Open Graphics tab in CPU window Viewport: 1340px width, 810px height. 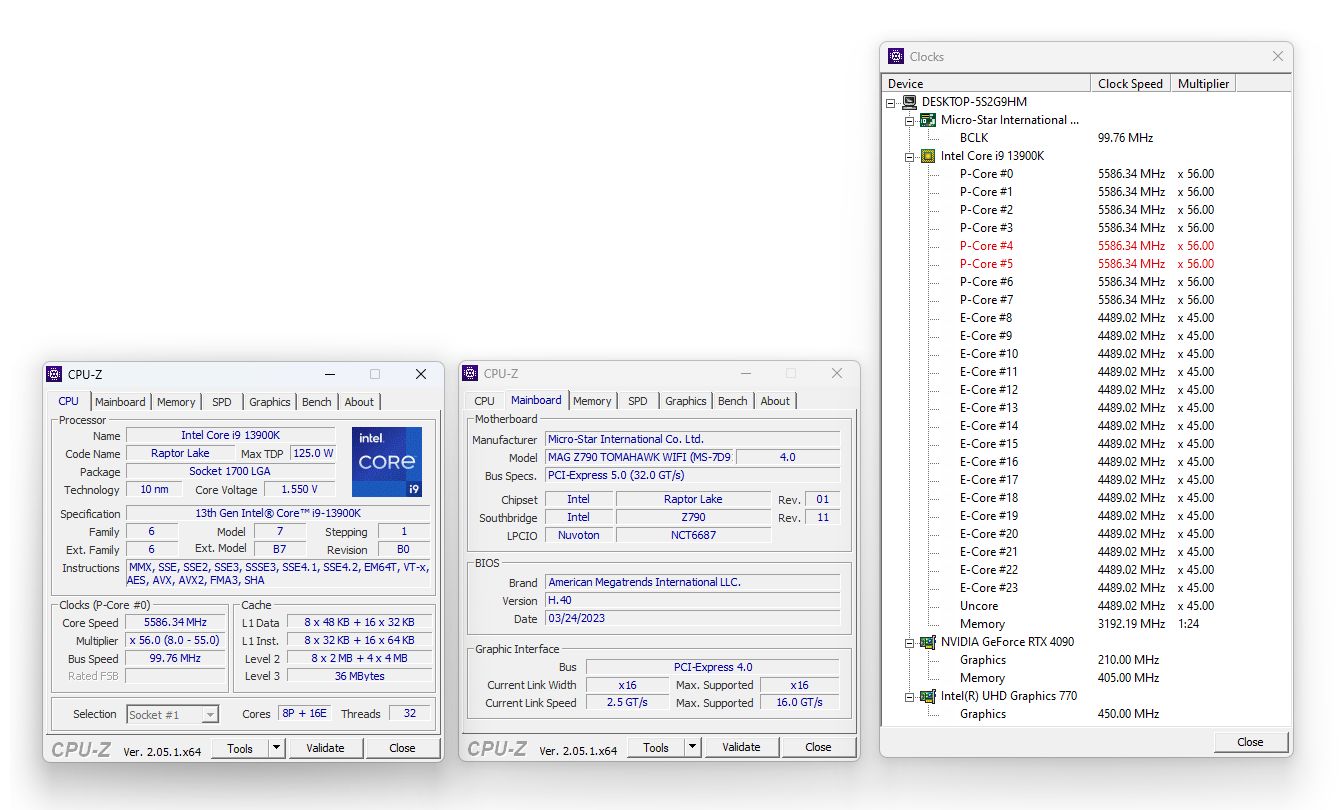(x=270, y=402)
